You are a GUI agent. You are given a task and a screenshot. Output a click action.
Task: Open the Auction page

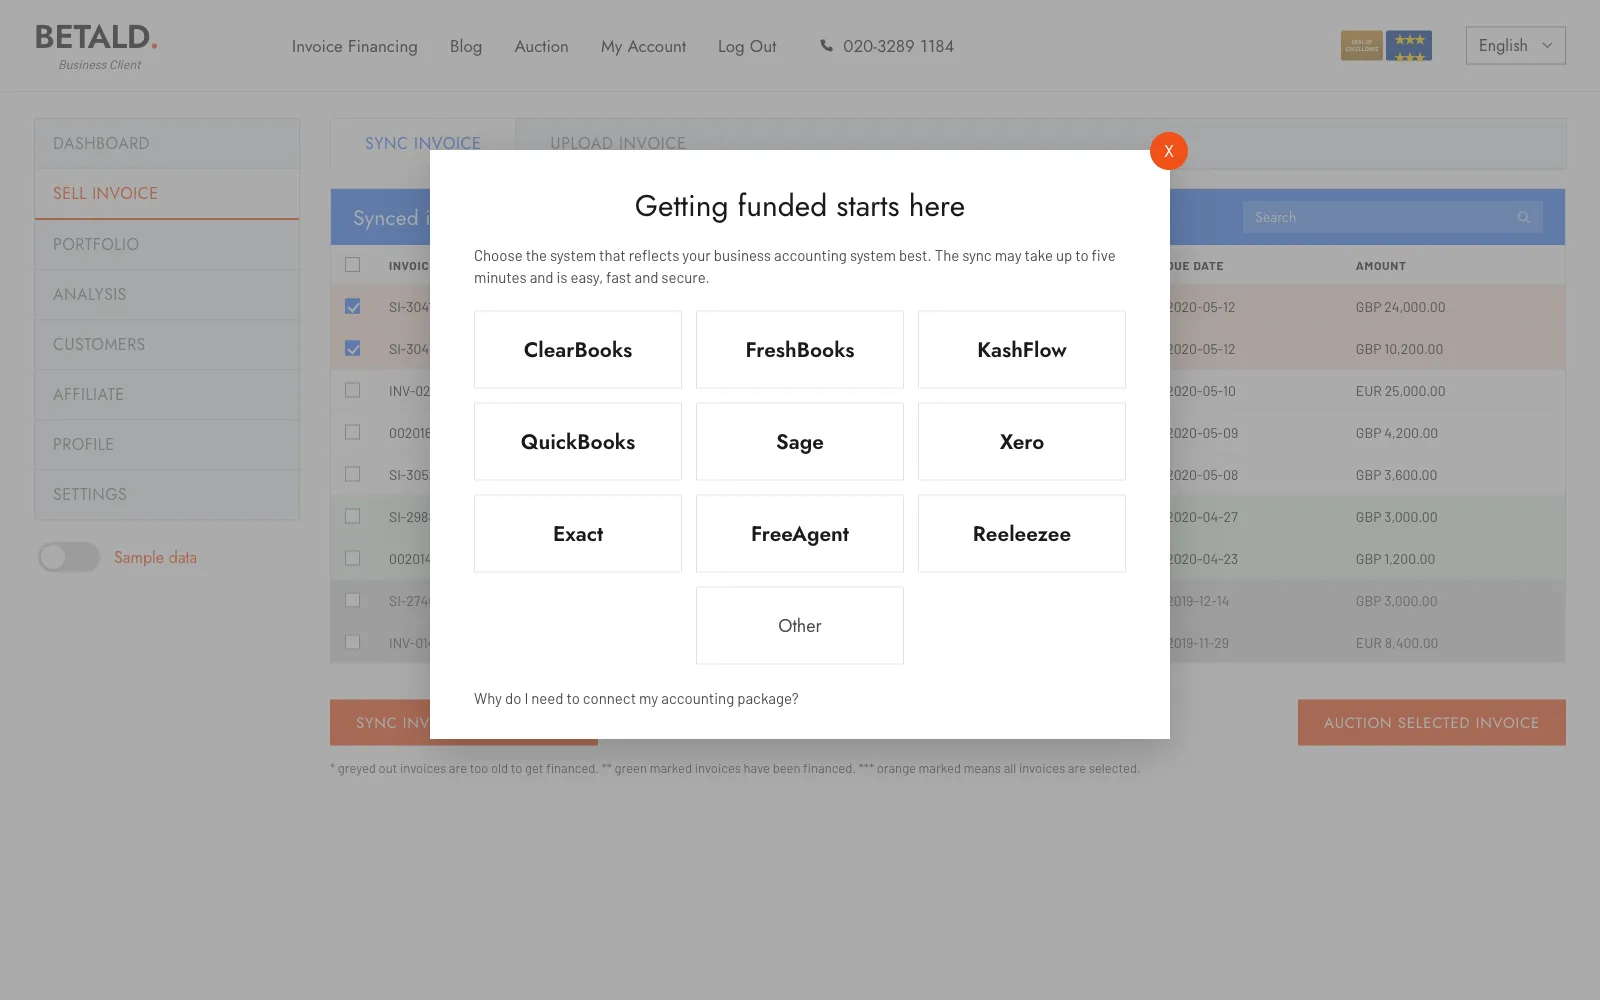[x=541, y=46]
